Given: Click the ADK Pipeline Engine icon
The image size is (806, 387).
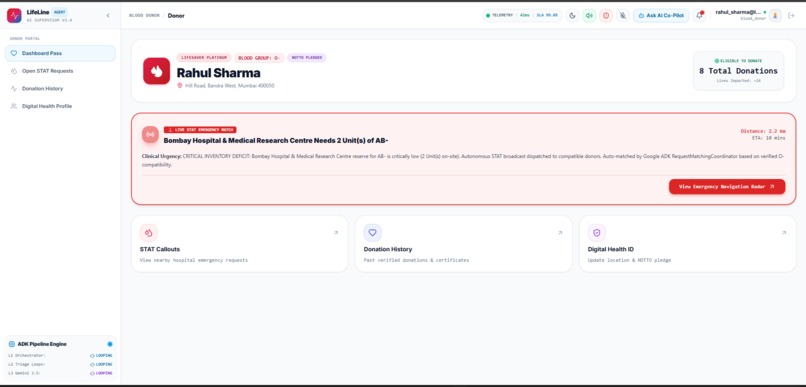Looking at the screenshot, I should [12, 344].
